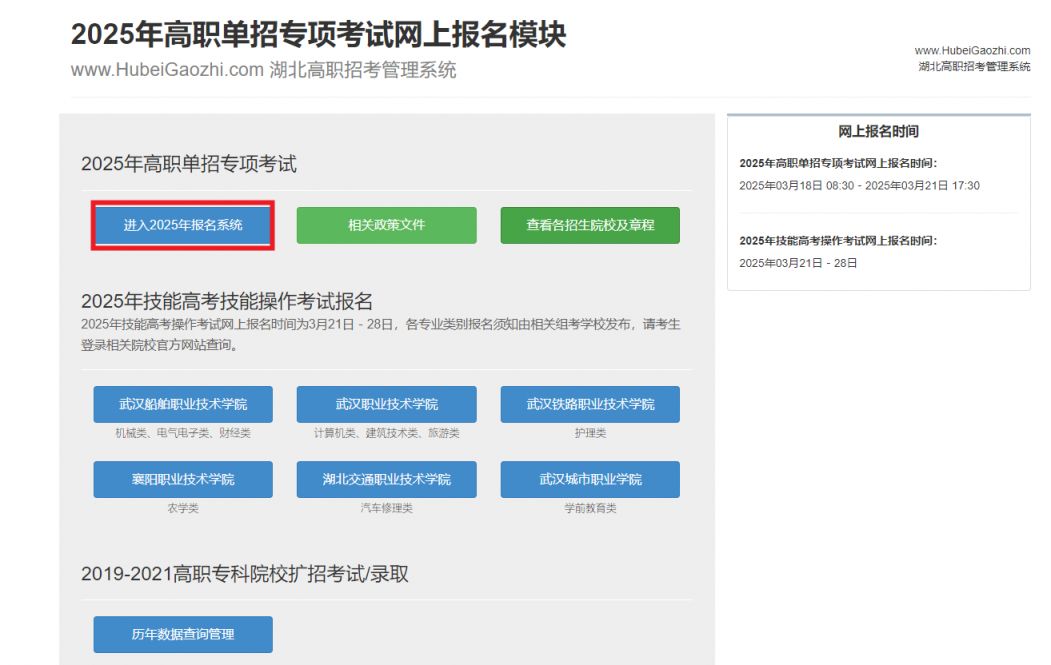Select 武汉城市职业学院 button
Screen dimensions: 1051x665
tap(590, 479)
